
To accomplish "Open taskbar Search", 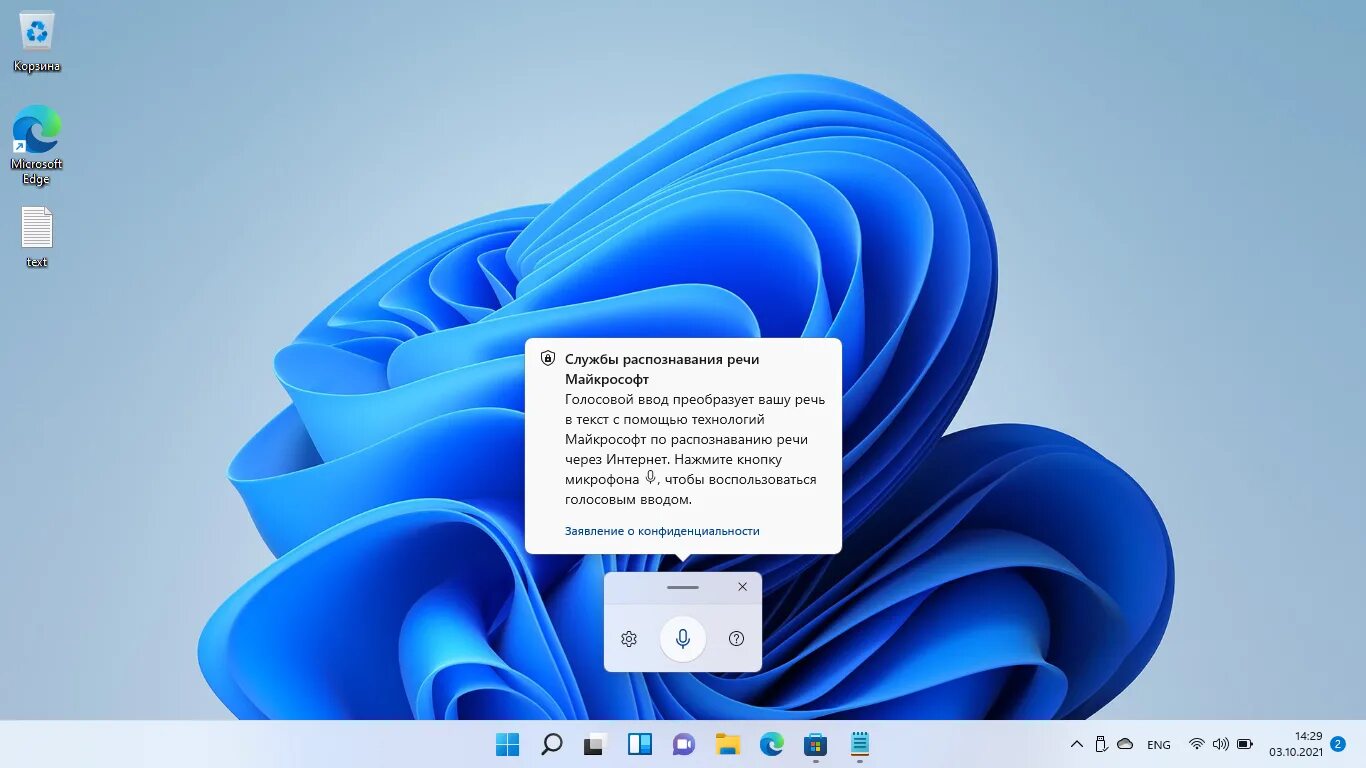I will [552, 744].
